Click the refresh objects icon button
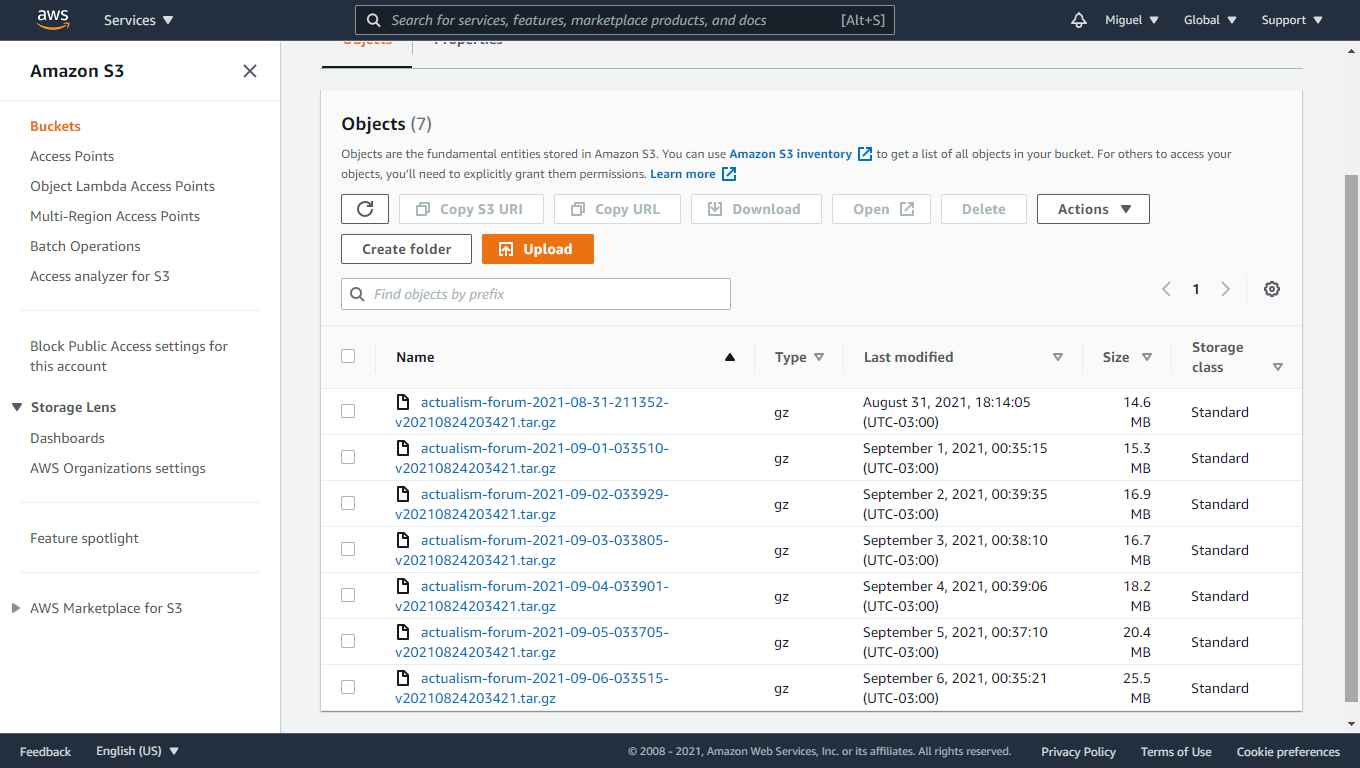The width and height of the screenshot is (1360, 768). [x=365, y=209]
